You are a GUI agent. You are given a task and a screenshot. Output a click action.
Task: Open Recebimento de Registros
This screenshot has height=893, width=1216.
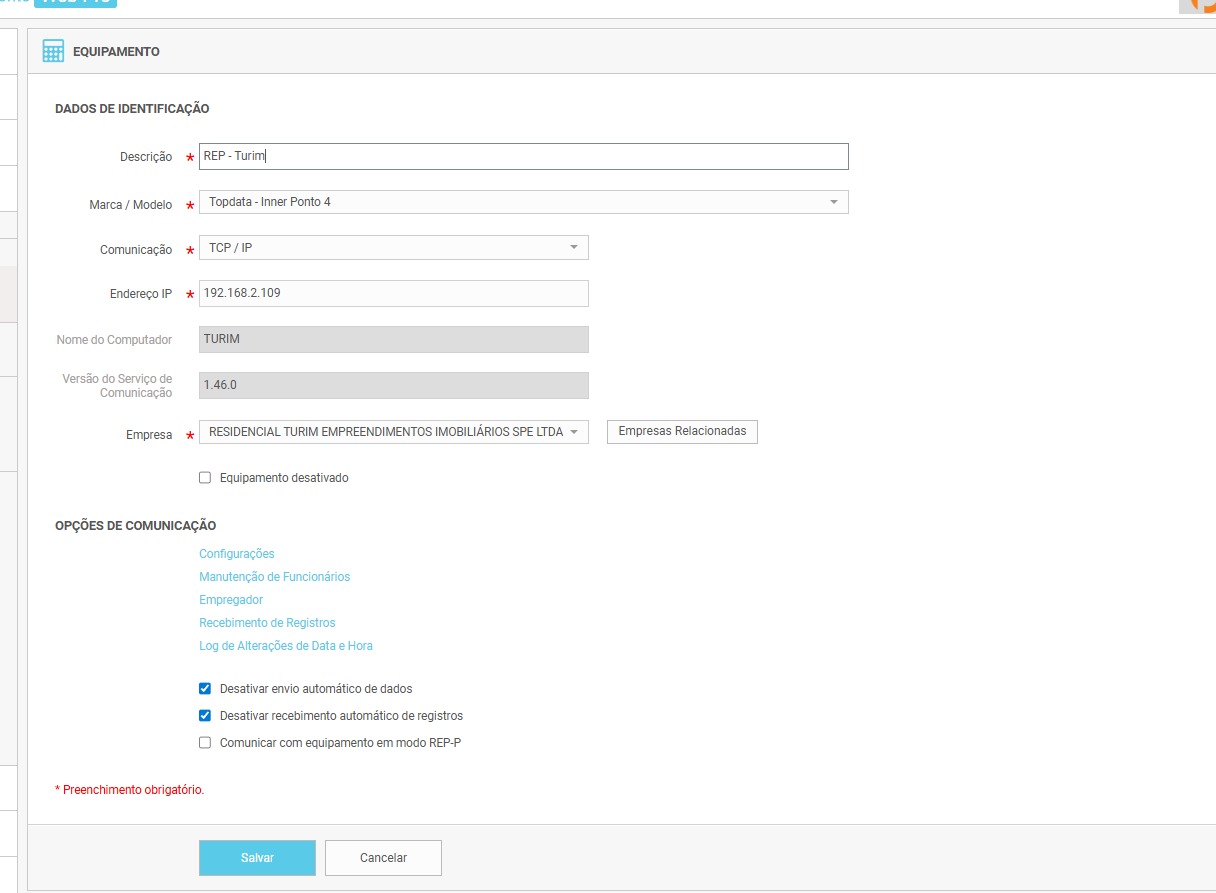tap(267, 623)
